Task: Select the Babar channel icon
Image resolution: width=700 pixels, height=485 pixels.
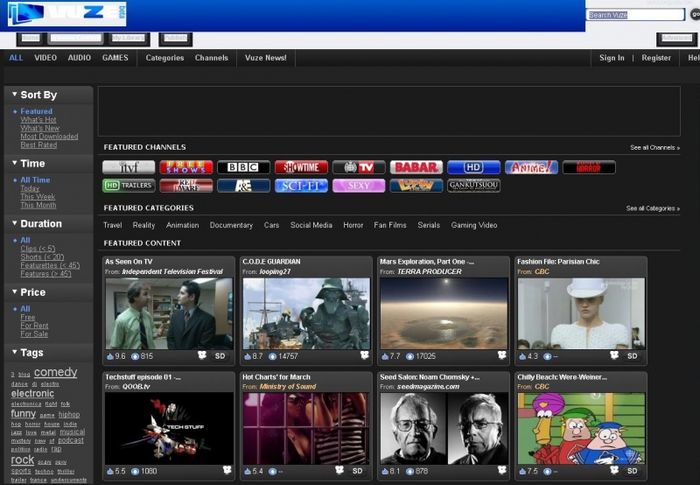Action: (x=416, y=167)
